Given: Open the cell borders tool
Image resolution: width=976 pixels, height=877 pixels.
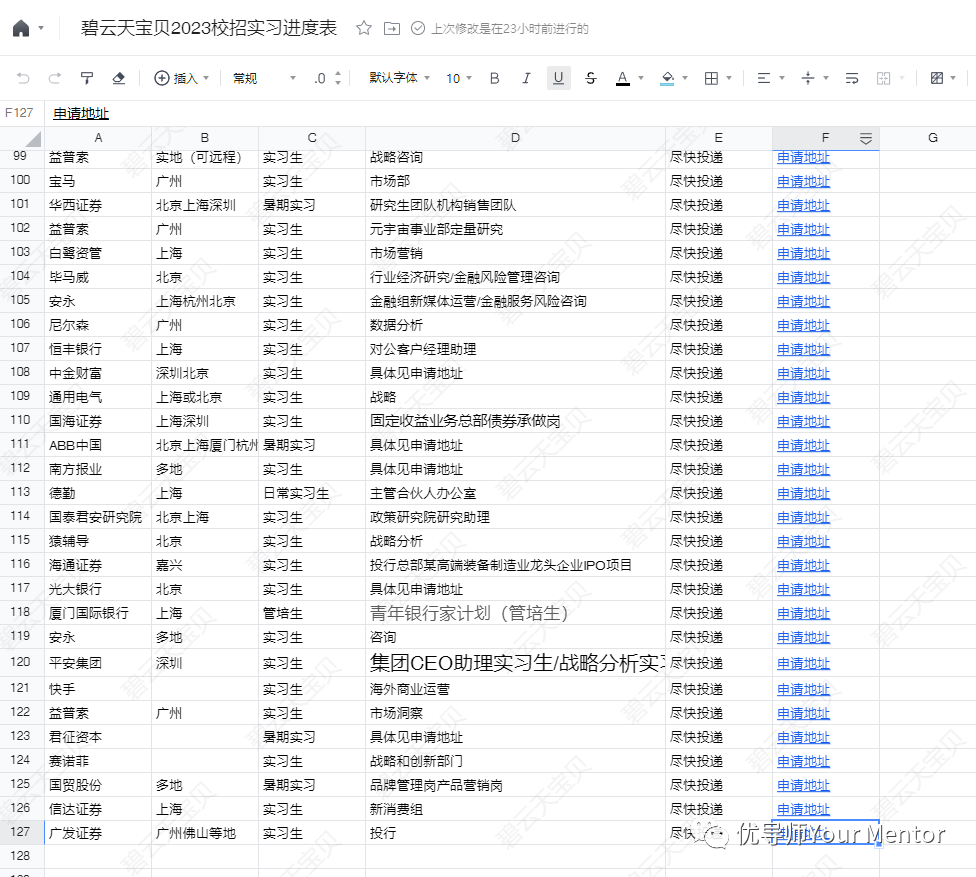Looking at the screenshot, I should 711,78.
